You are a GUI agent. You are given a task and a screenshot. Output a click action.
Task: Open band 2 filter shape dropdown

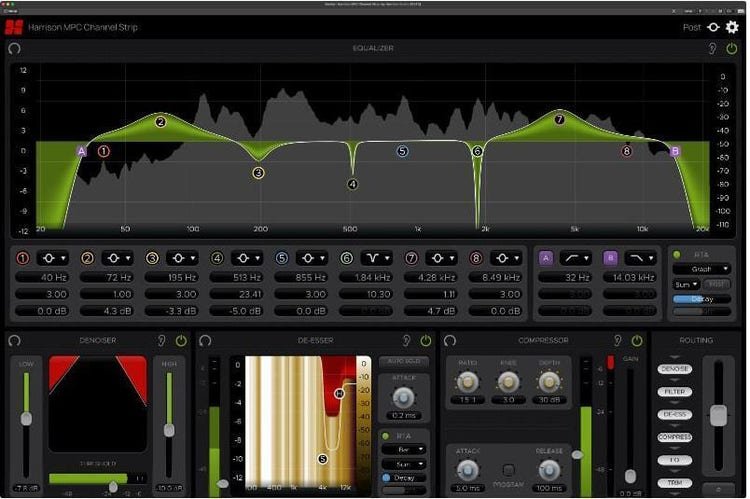click(117, 258)
